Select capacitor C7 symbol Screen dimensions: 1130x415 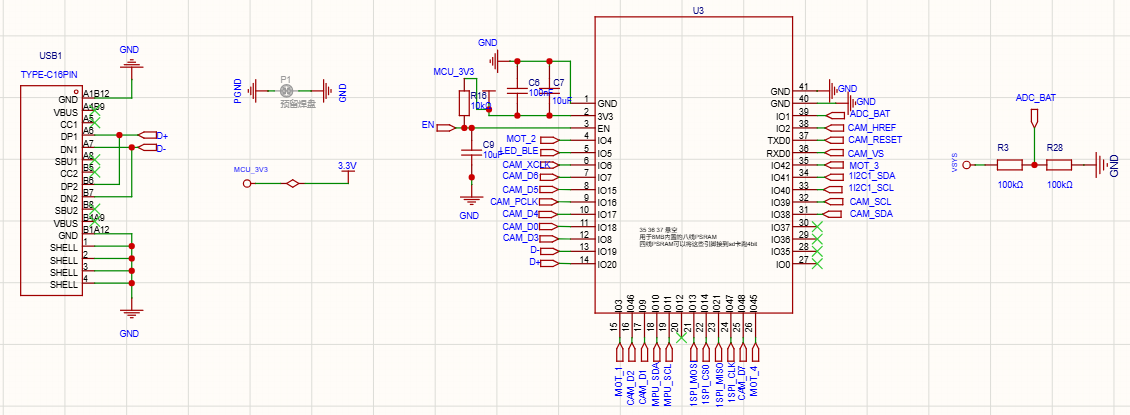pyautogui.click(x=549, y=91)
